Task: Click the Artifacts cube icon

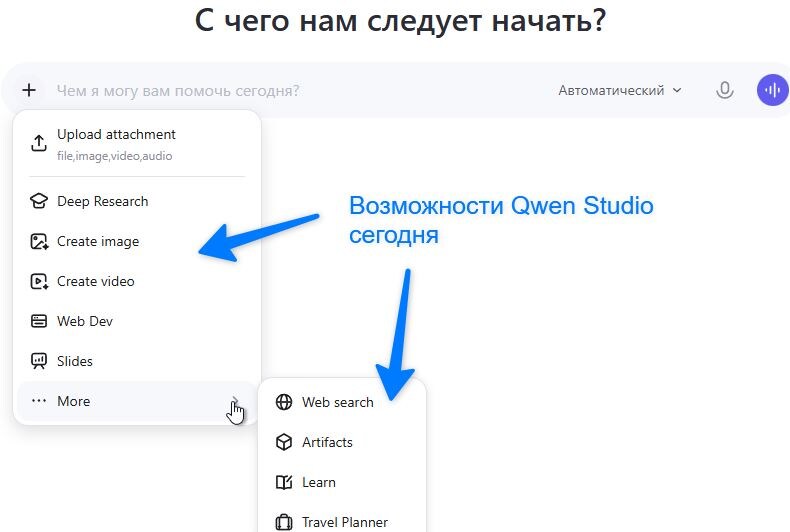Action: coord(284,442)
